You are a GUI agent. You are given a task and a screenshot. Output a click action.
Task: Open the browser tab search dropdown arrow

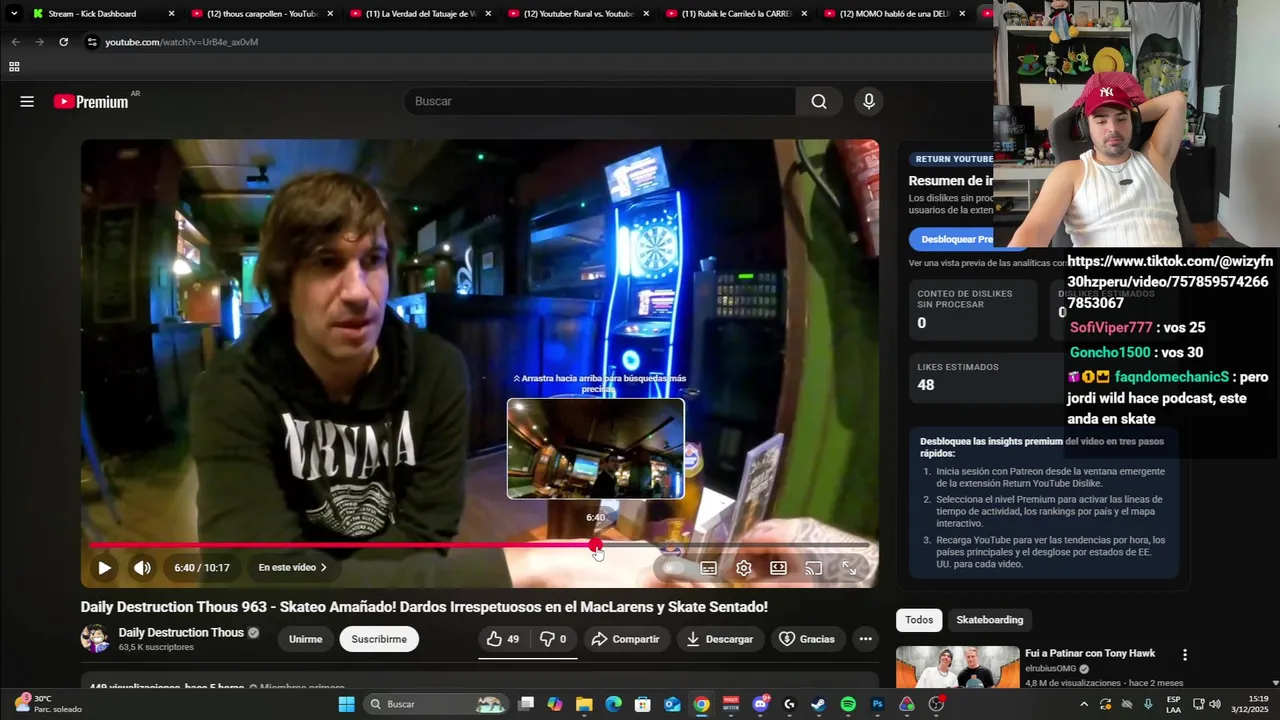click(14, 14)
